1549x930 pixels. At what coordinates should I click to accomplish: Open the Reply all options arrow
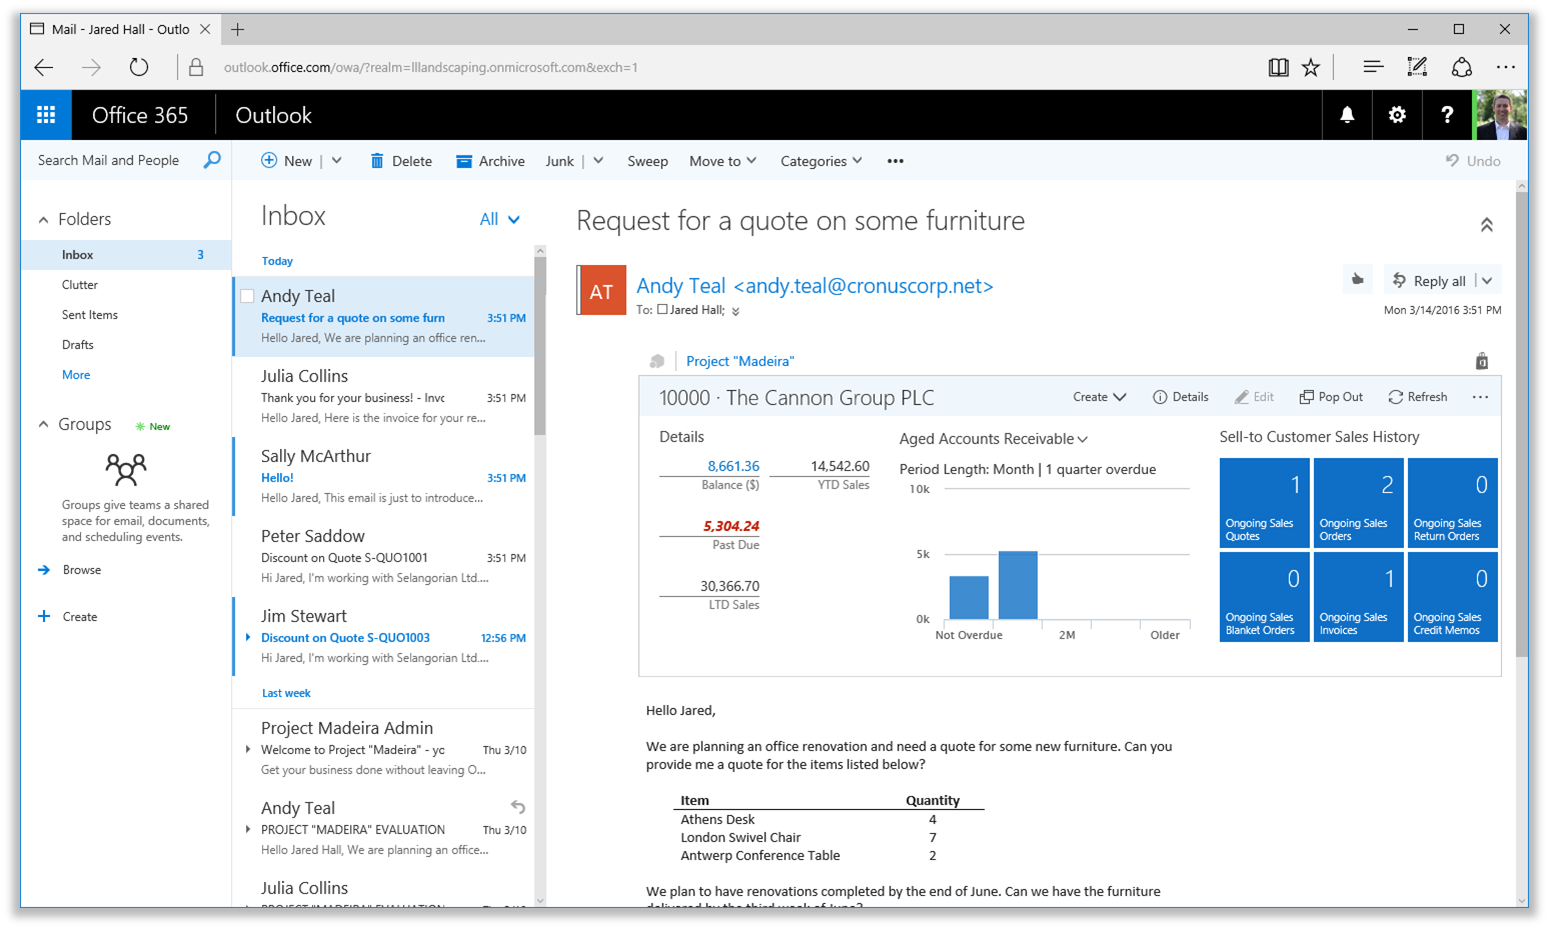click(1488, 280)
